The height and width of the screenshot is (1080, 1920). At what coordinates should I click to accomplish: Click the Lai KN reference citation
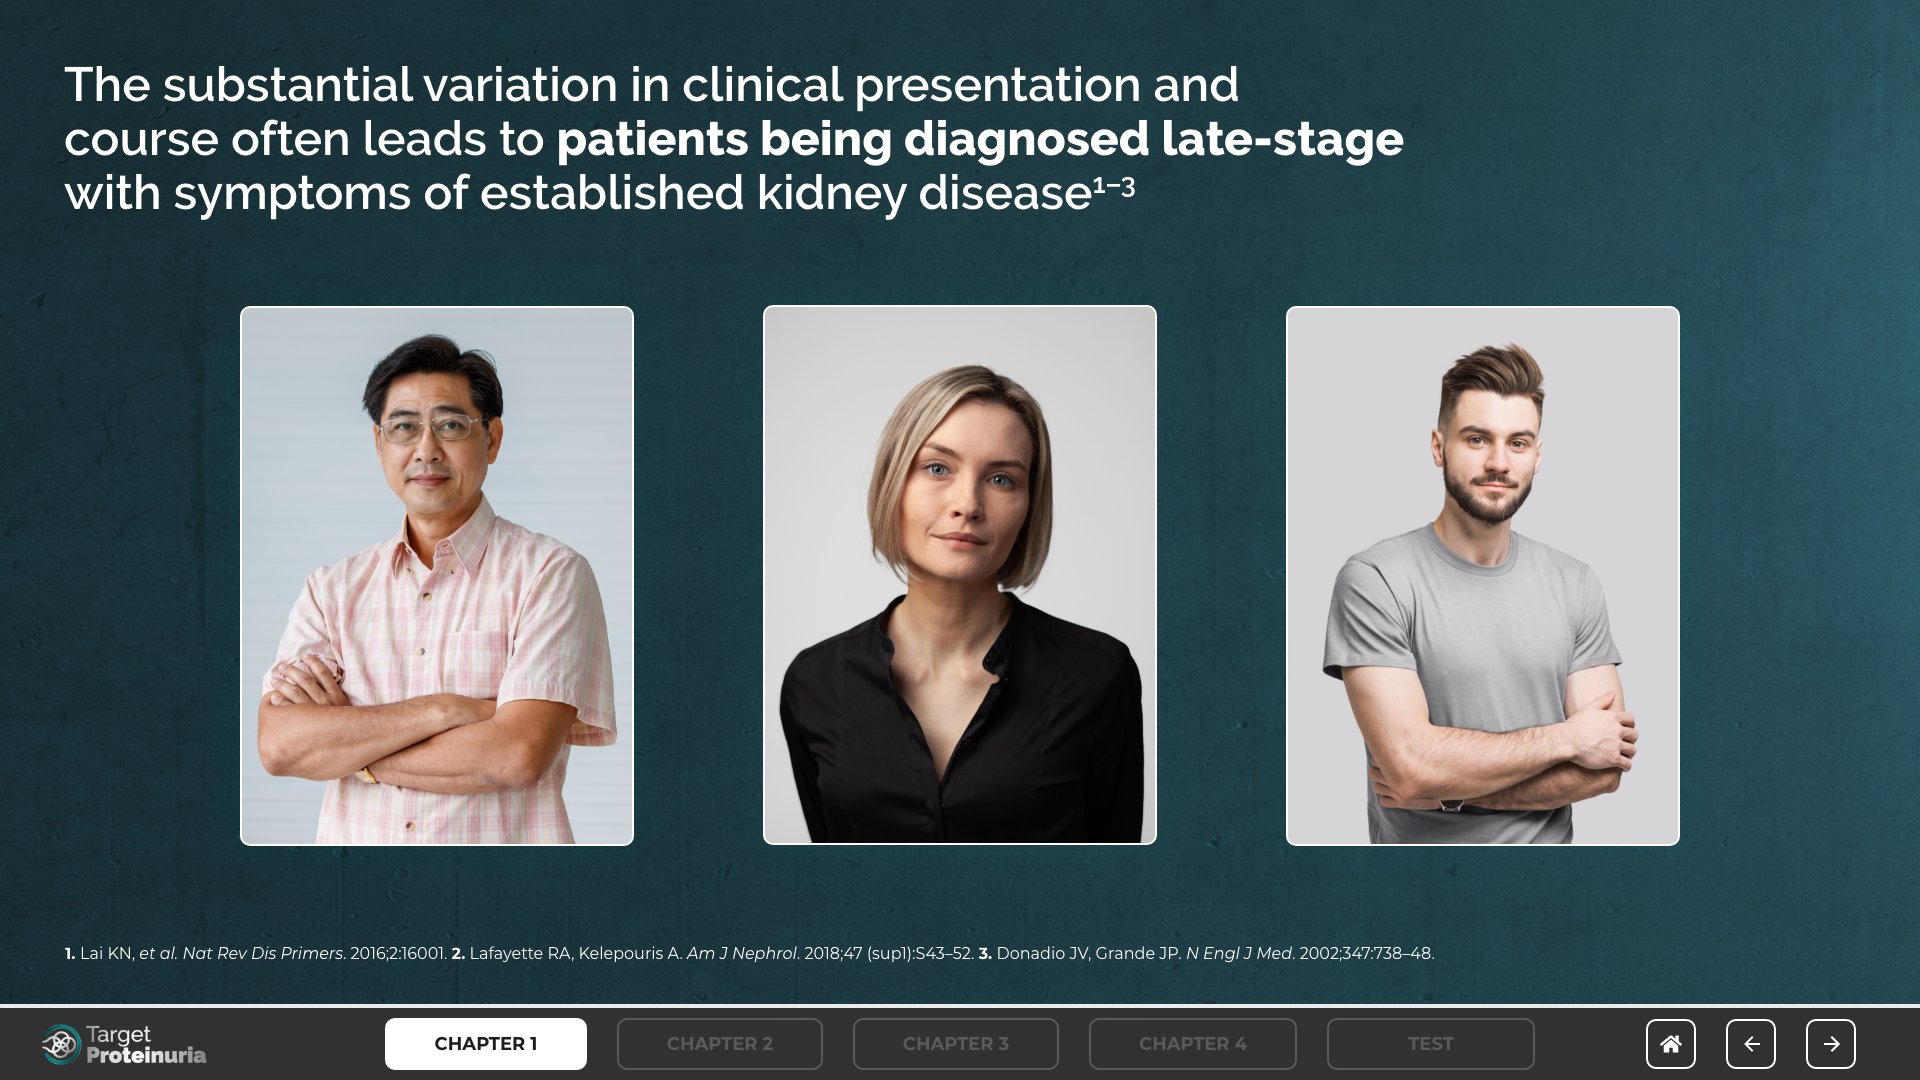(x=106, y=954)
